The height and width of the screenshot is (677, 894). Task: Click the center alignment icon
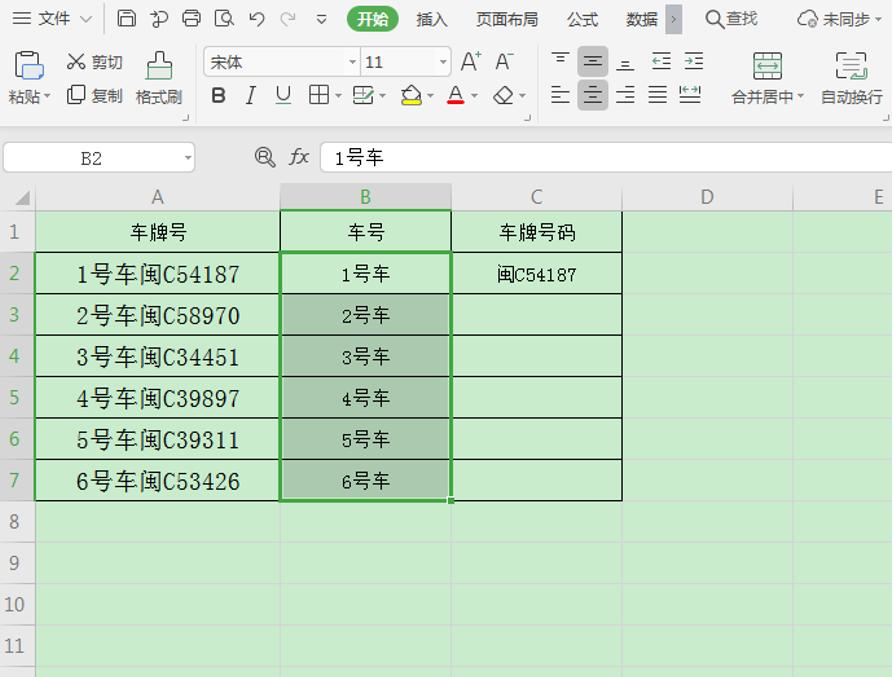(592, 96)
